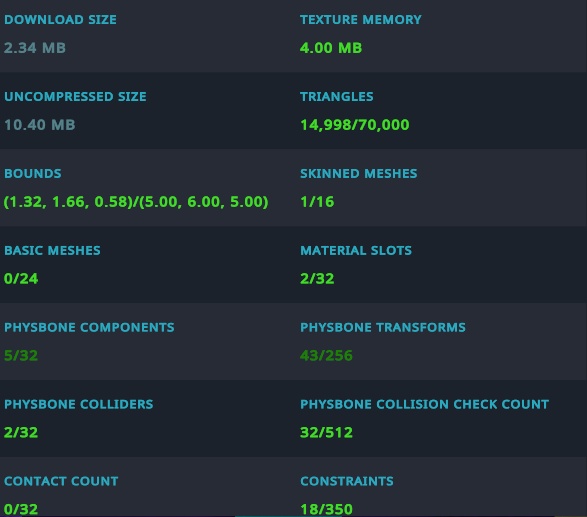Viewport: 587px width, 517px height.
Task: Select the 0/24 basic meshes value
Action: click(21, 279)
